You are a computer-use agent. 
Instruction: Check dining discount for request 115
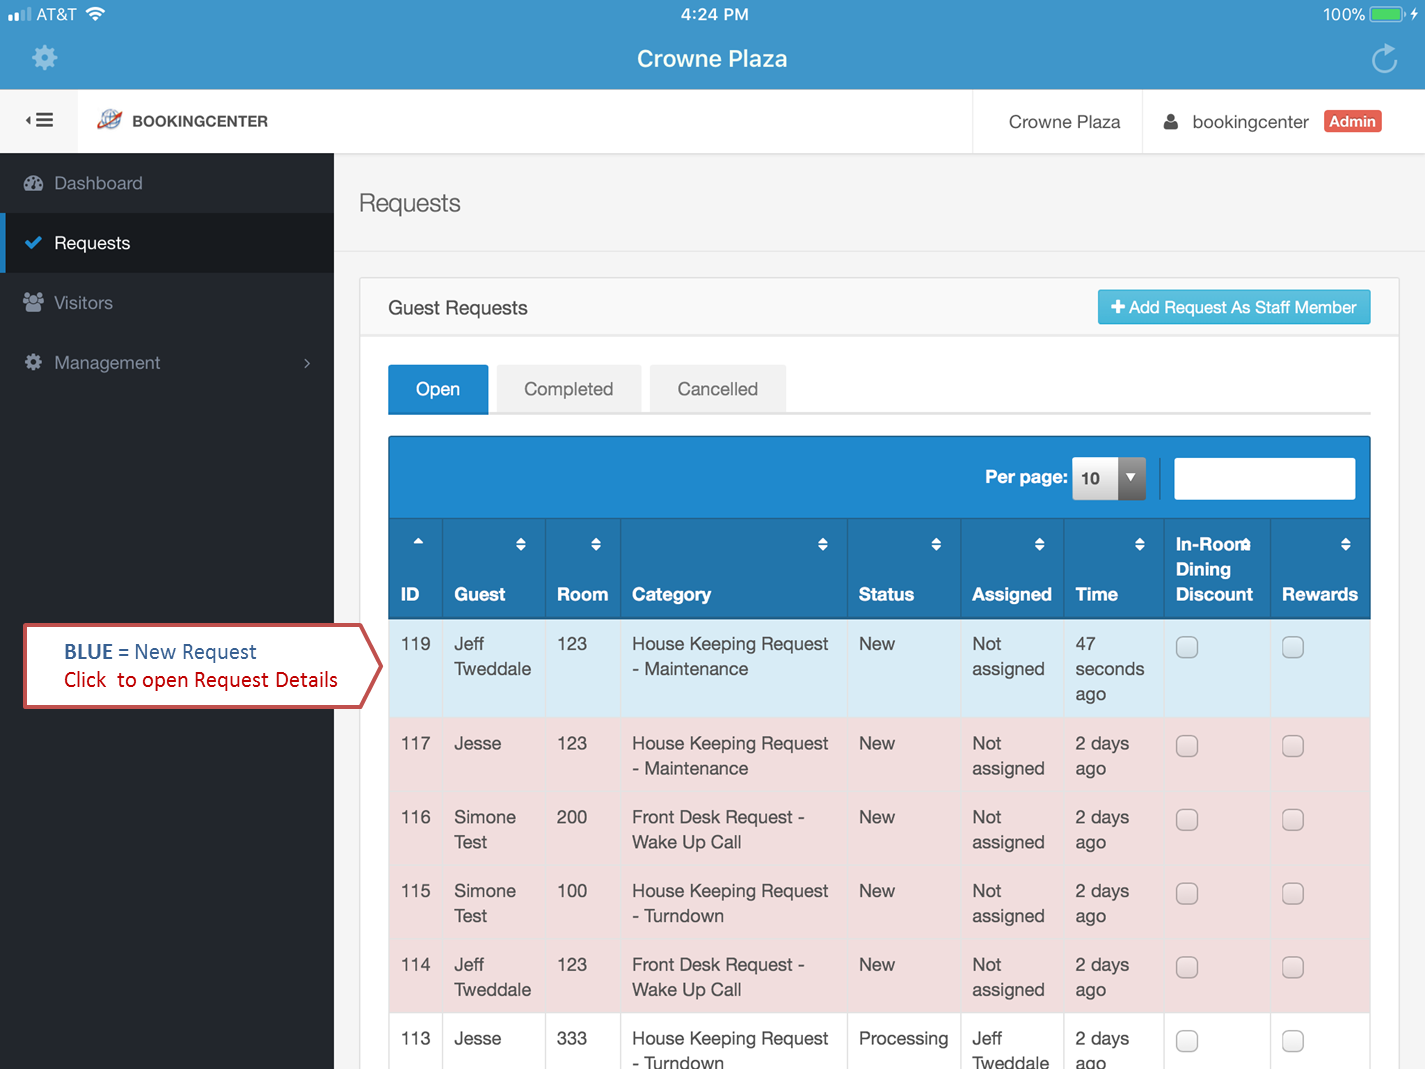click(x=1187, y=894)
